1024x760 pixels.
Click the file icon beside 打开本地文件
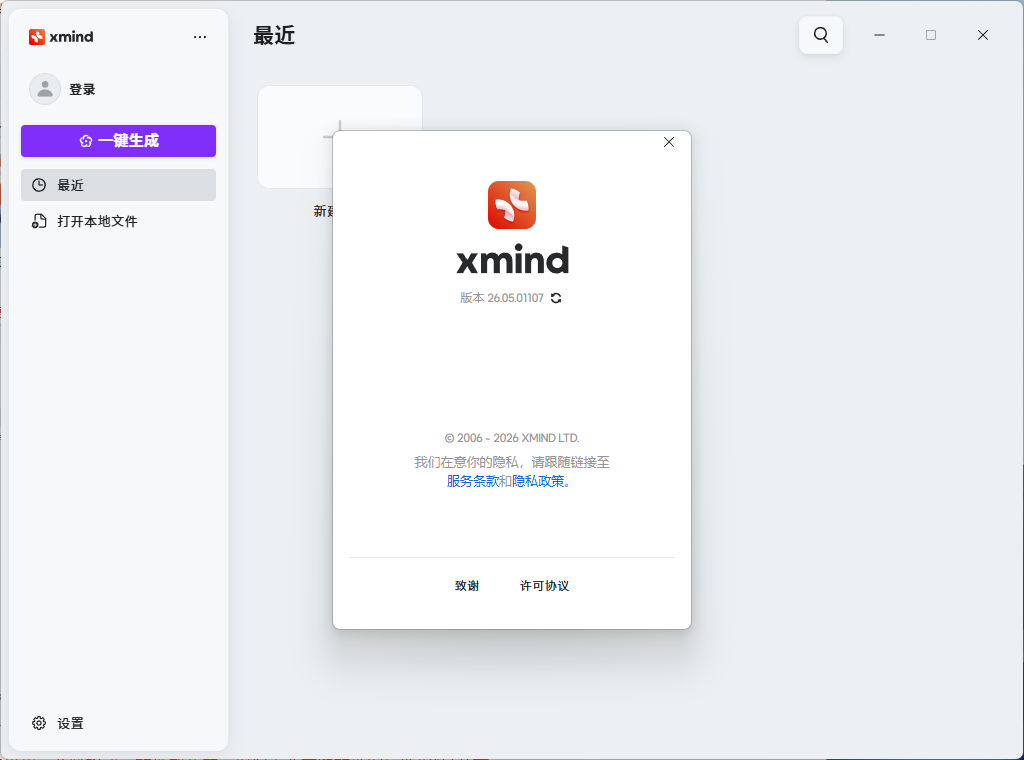point(39,221)
